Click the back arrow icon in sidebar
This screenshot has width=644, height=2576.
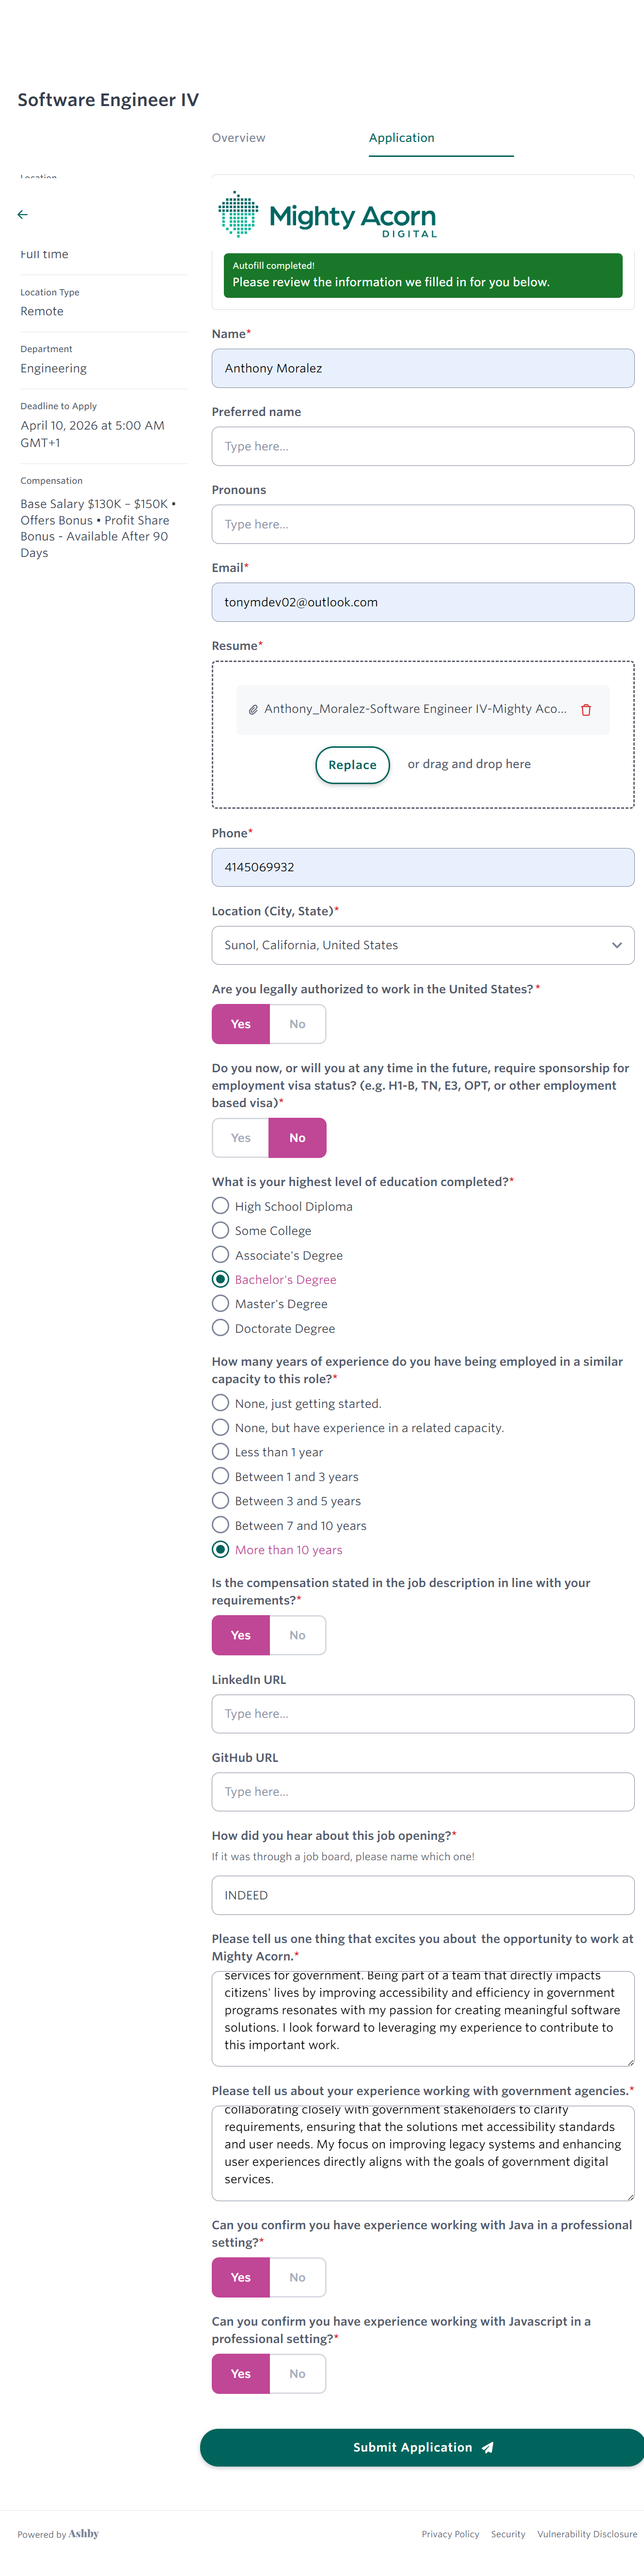22,214
